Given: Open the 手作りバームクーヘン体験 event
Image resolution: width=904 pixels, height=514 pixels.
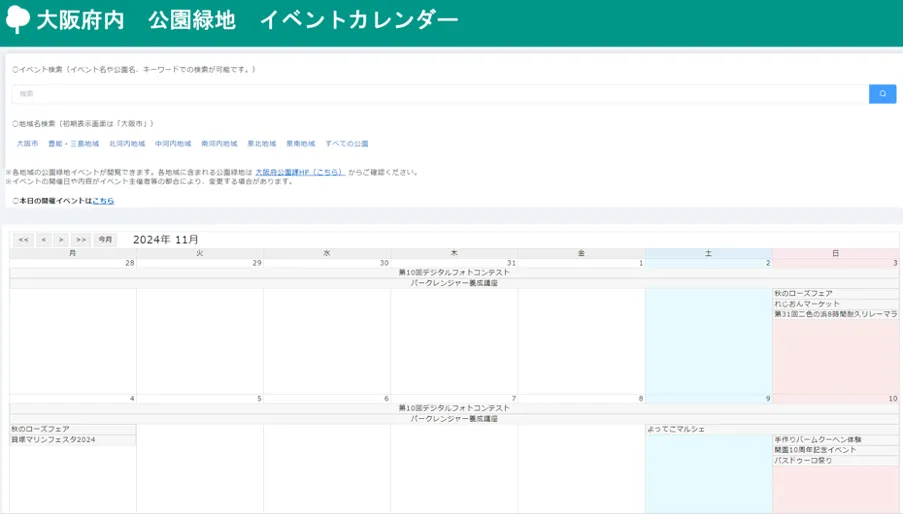Looking at the screenshot, I should click(817, 440).
